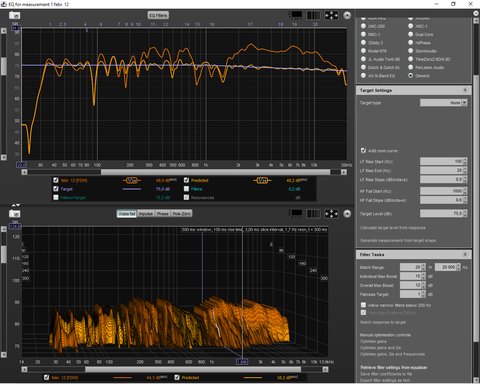Screen dimensions: 480x384
Task: Adjust HF Fall Start spinner
Action: [465, 191]
